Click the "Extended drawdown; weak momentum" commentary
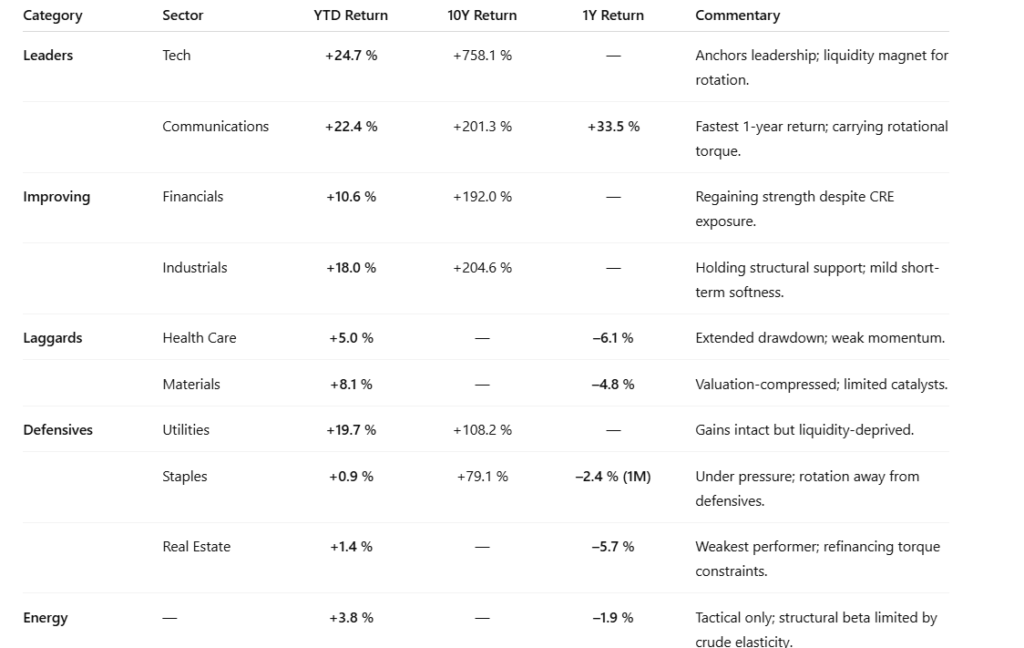 point(820,338)
